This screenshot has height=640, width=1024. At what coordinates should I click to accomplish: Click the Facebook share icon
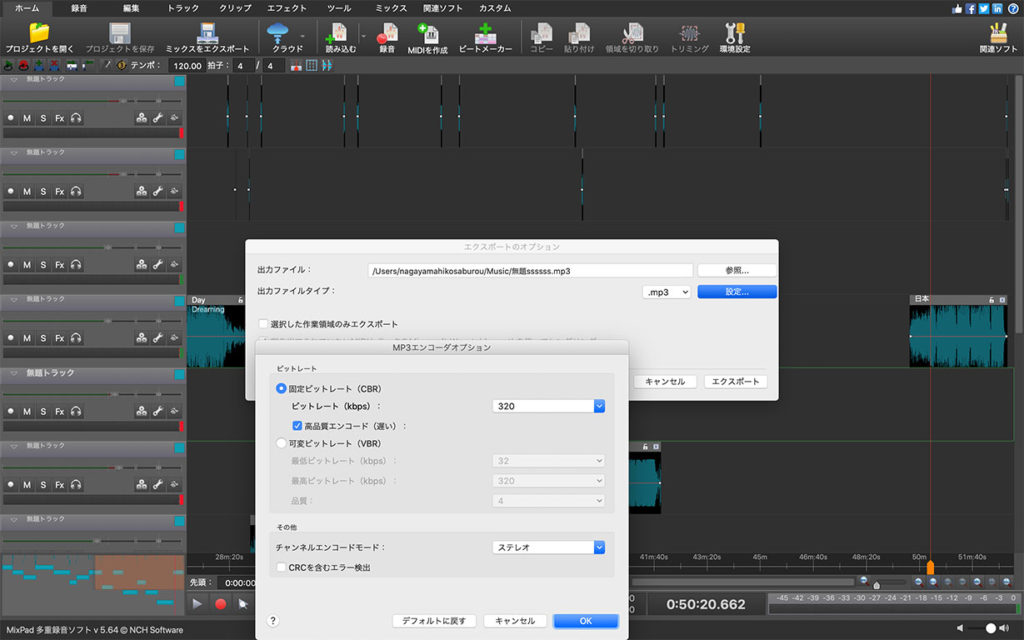(x=970, y=8)
